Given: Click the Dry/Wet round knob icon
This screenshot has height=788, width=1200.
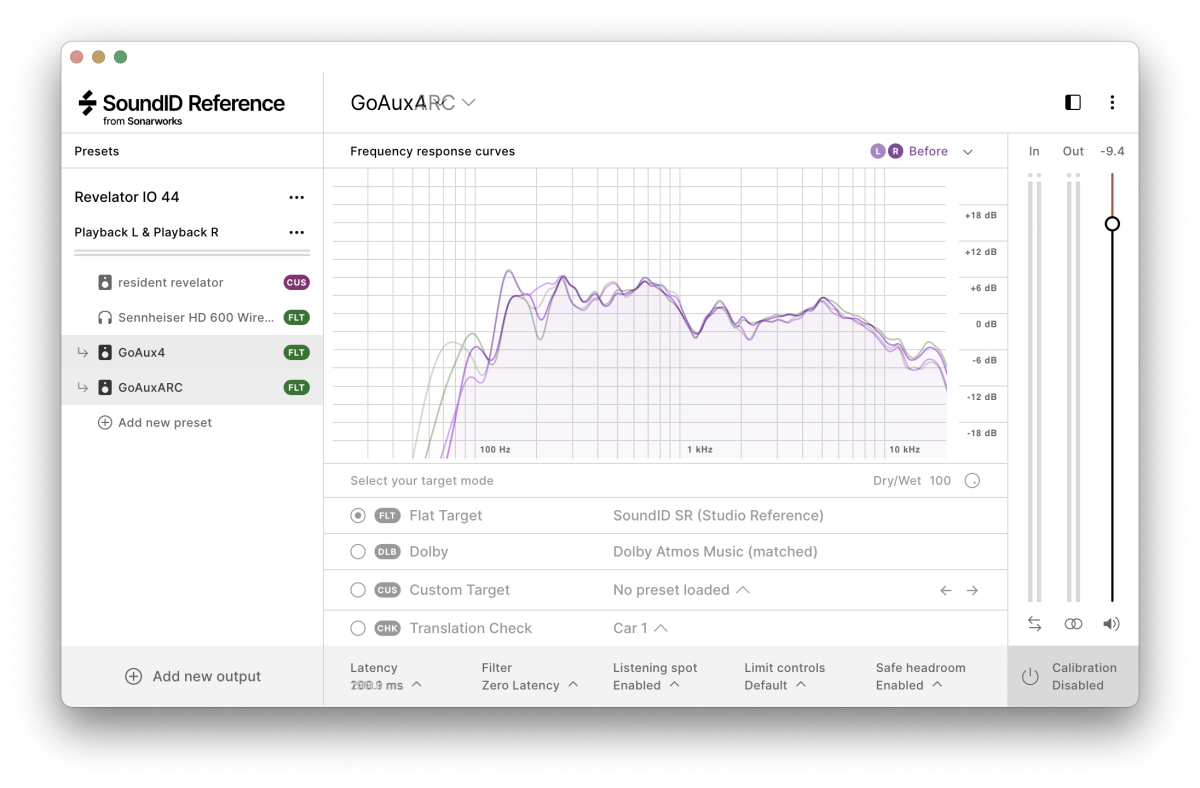Looking at the screenshot, I should pyautogui.click(x=972, y=481).
